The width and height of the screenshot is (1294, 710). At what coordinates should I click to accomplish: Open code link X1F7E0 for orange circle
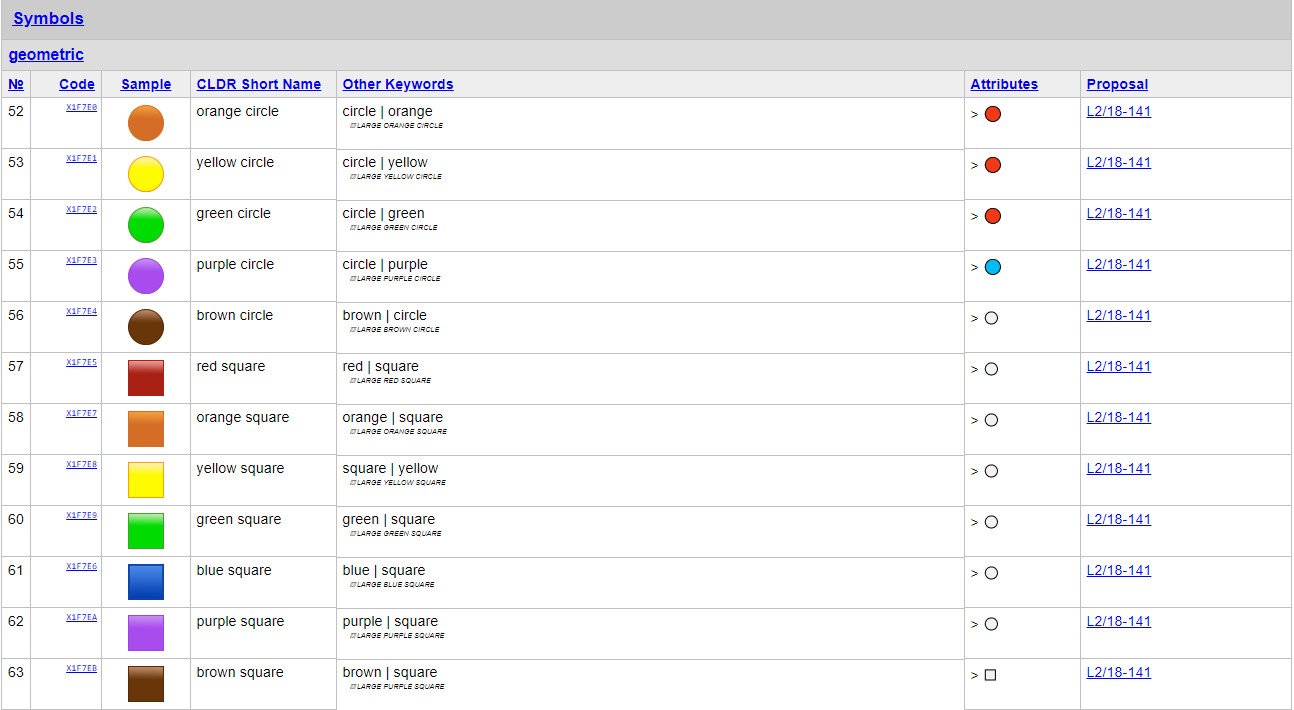coord(82,107)
